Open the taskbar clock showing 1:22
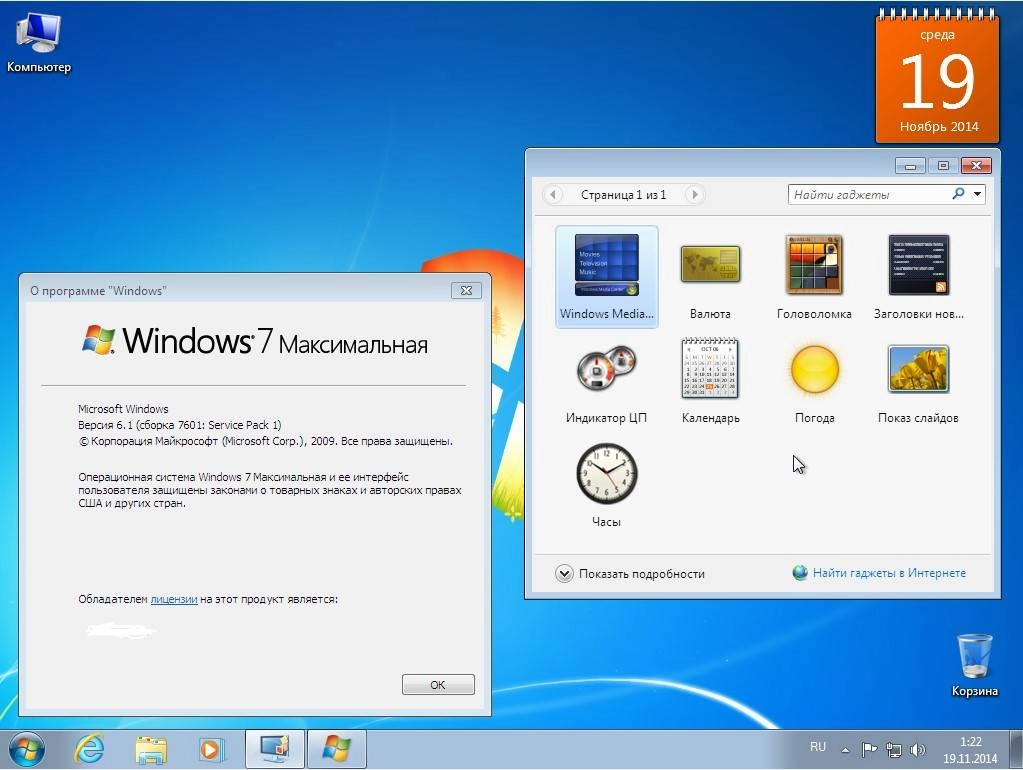The width and height of the screenshot is (1023, 770). (970, 750)
